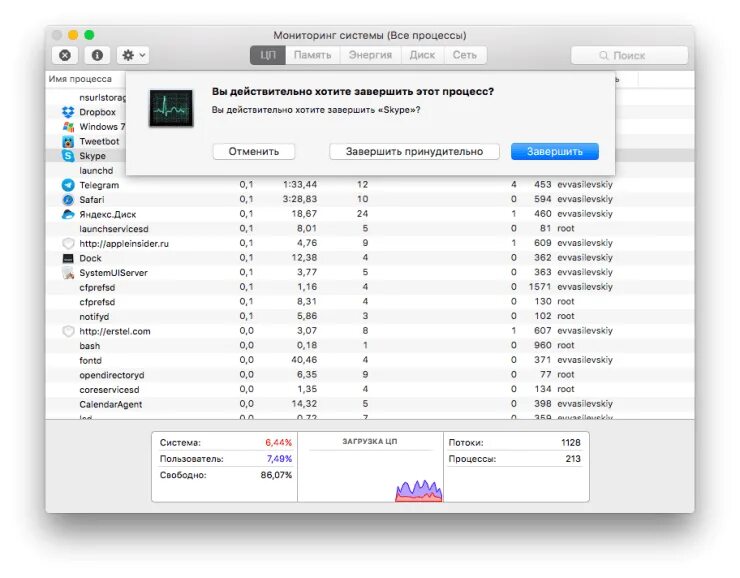The height and width of the screenshot is (578, 740).
Task: Select the launchservicesd row
Action: pyautogui.click(x=370, y=229)
